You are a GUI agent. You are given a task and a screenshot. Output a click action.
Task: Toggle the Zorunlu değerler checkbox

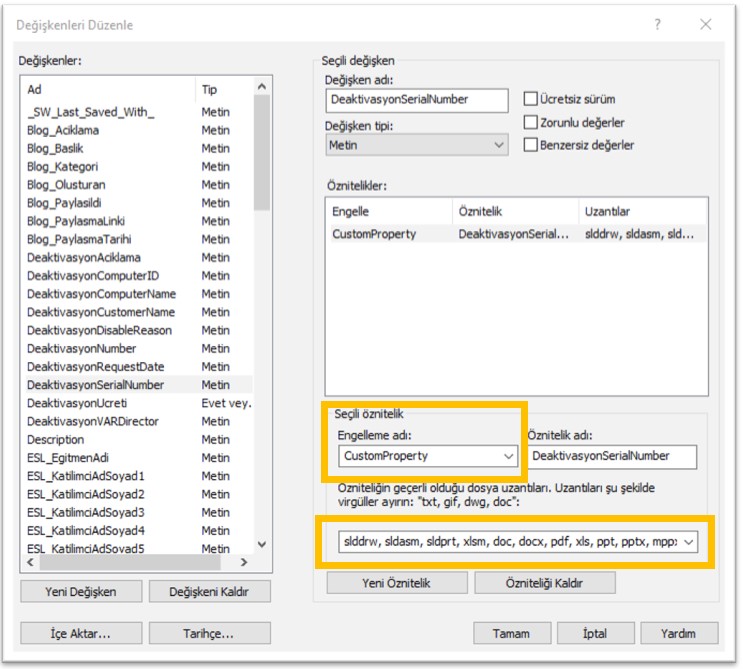(x=531, y=122)
